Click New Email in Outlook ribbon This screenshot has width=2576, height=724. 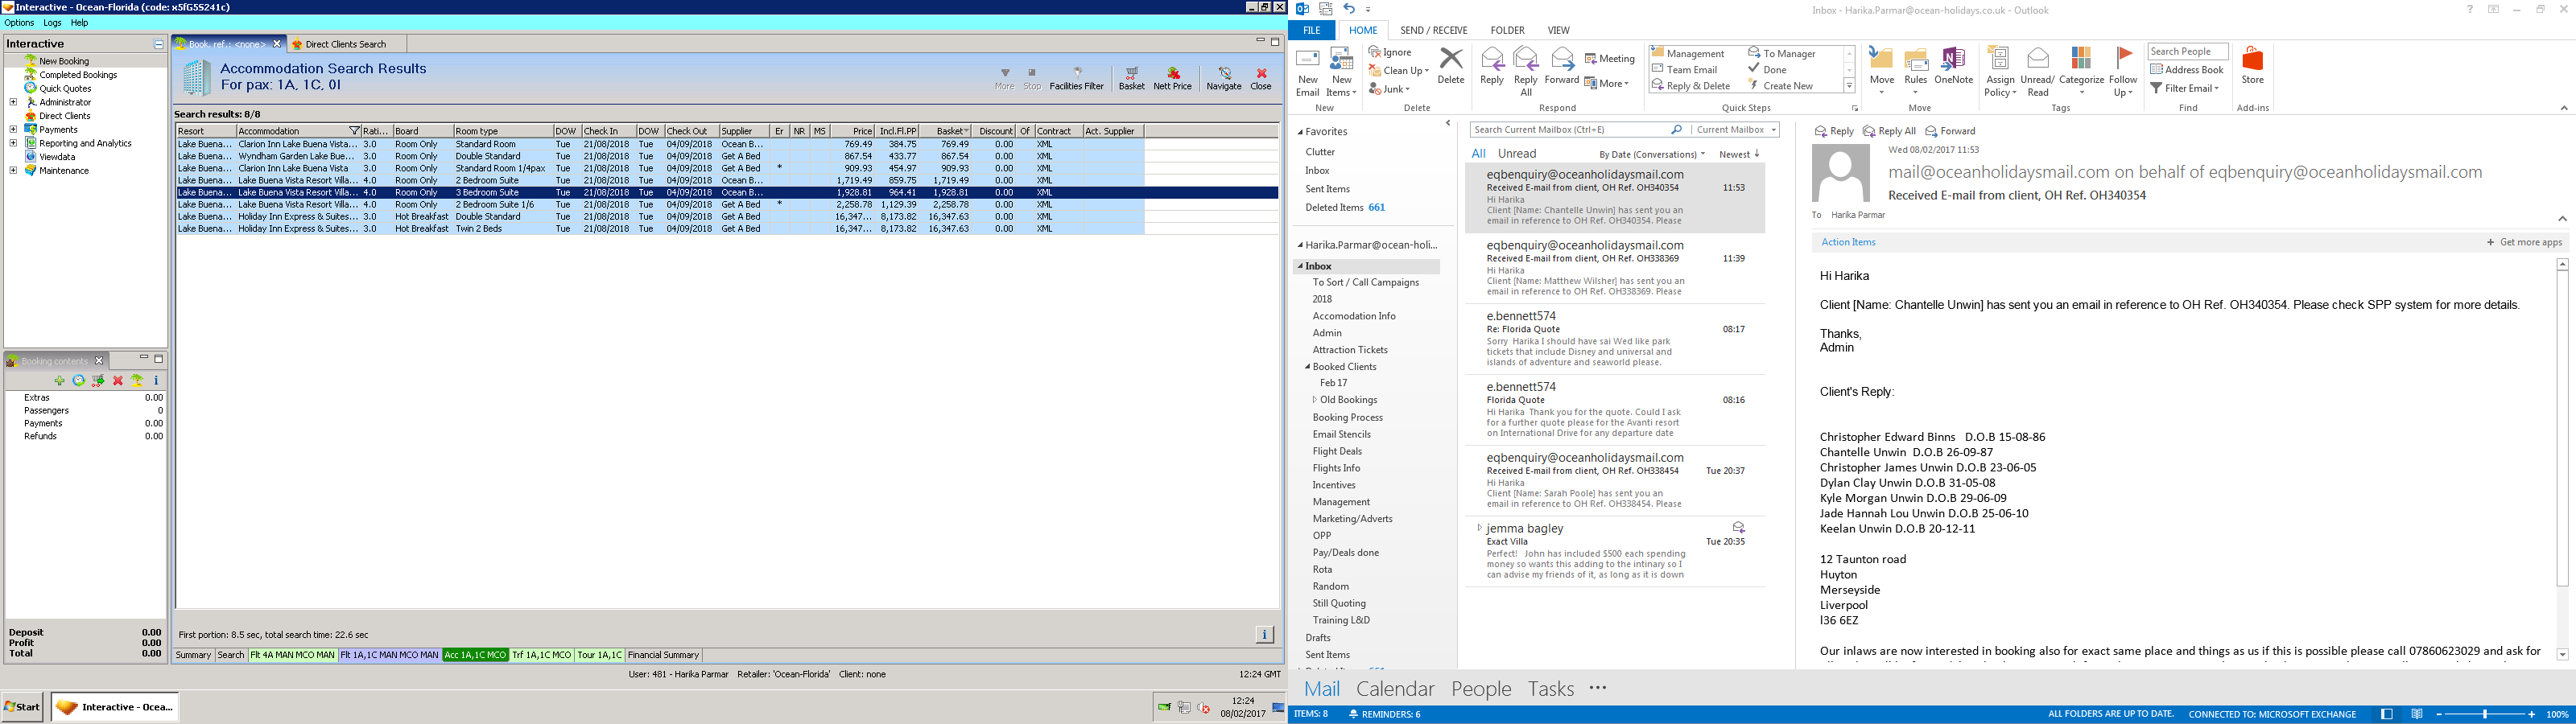1307,72
